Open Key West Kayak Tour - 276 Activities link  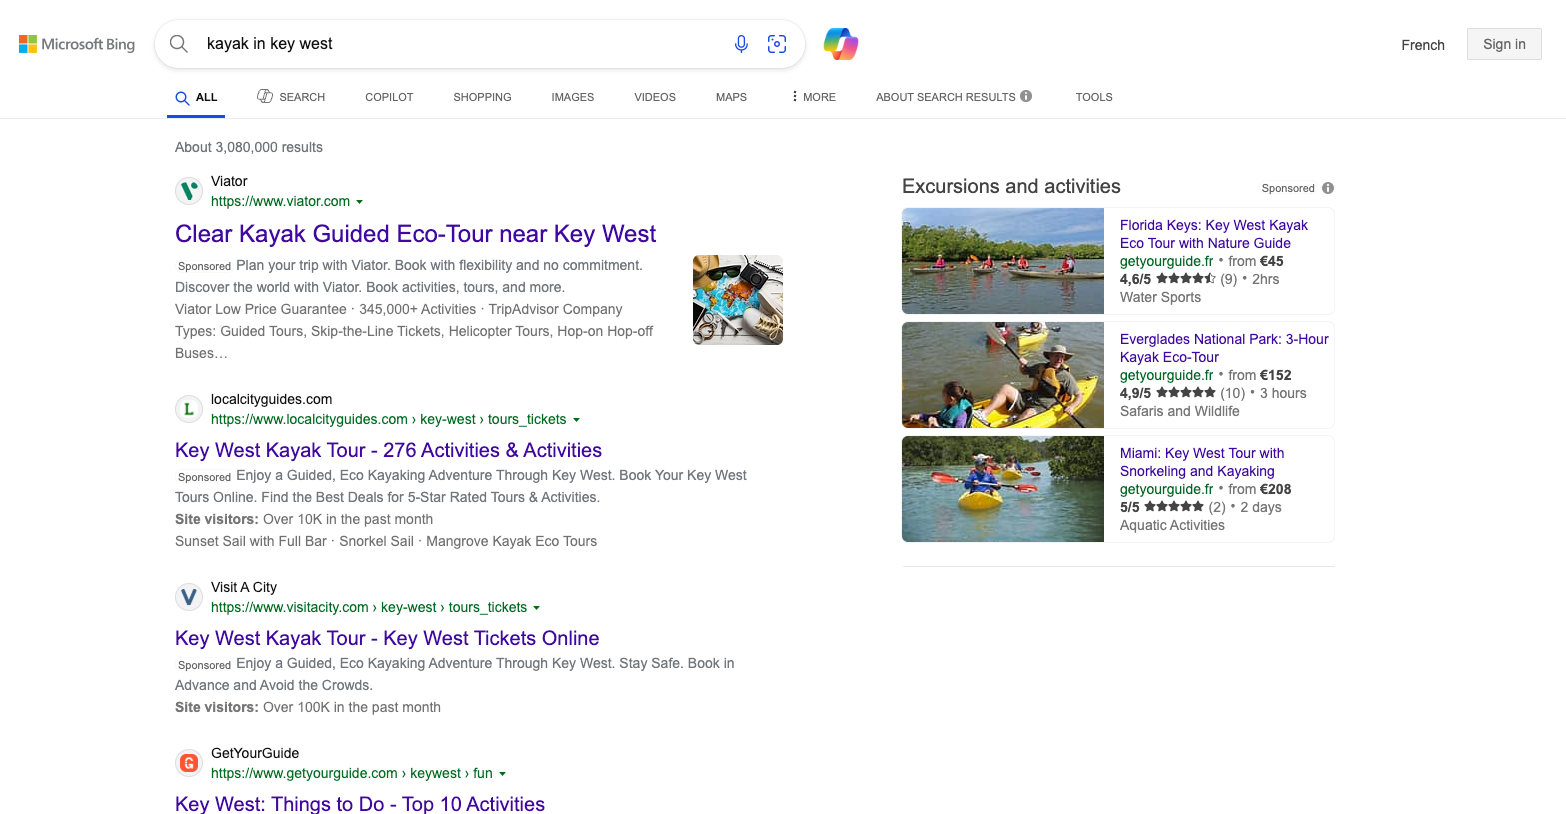click(388, 450)
